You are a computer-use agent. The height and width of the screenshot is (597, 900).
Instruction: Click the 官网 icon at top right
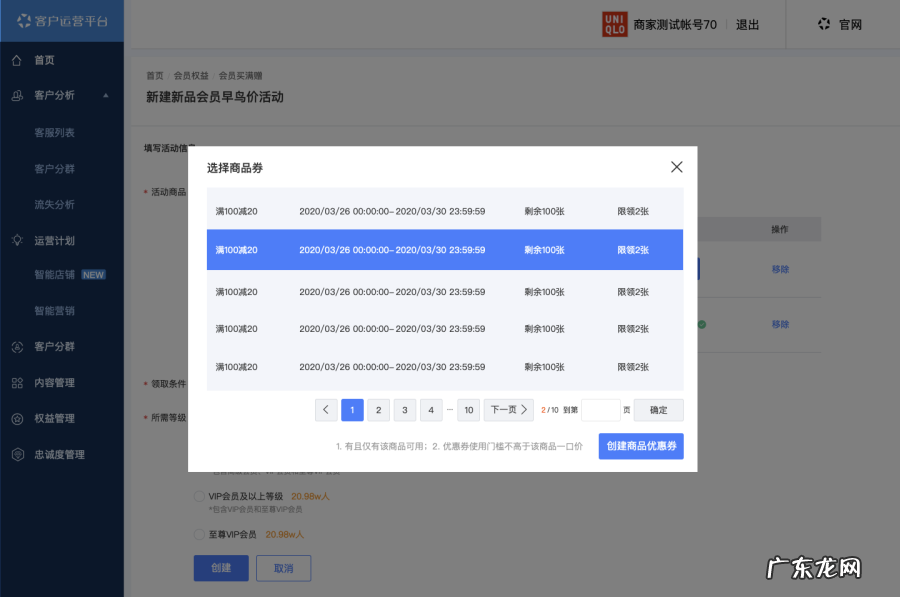tap(824, 24)
